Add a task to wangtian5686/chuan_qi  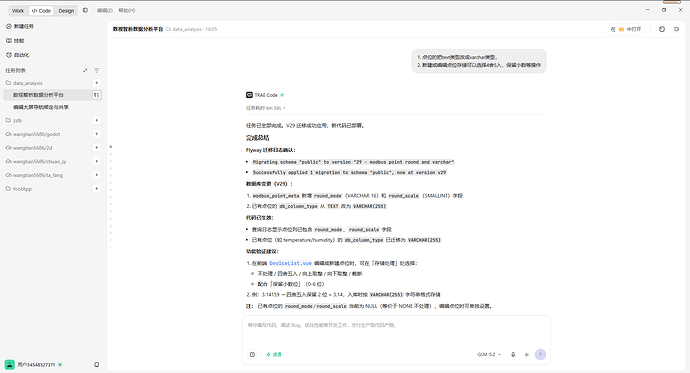point(96,161)
